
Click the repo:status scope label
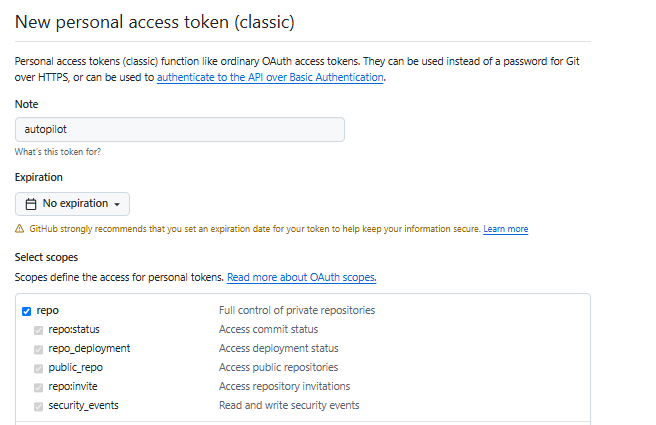point(74,330)
